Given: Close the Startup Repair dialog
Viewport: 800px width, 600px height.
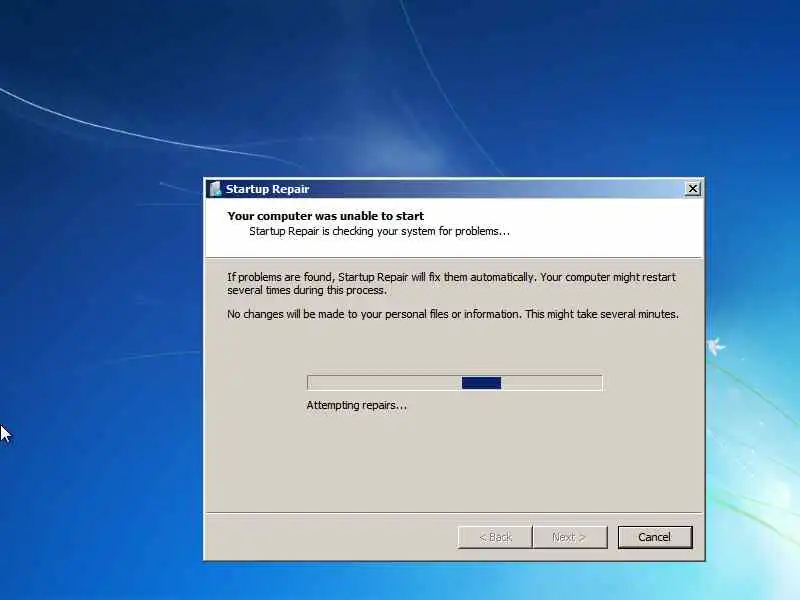Looking at the screenshot, I should (693, 189).
